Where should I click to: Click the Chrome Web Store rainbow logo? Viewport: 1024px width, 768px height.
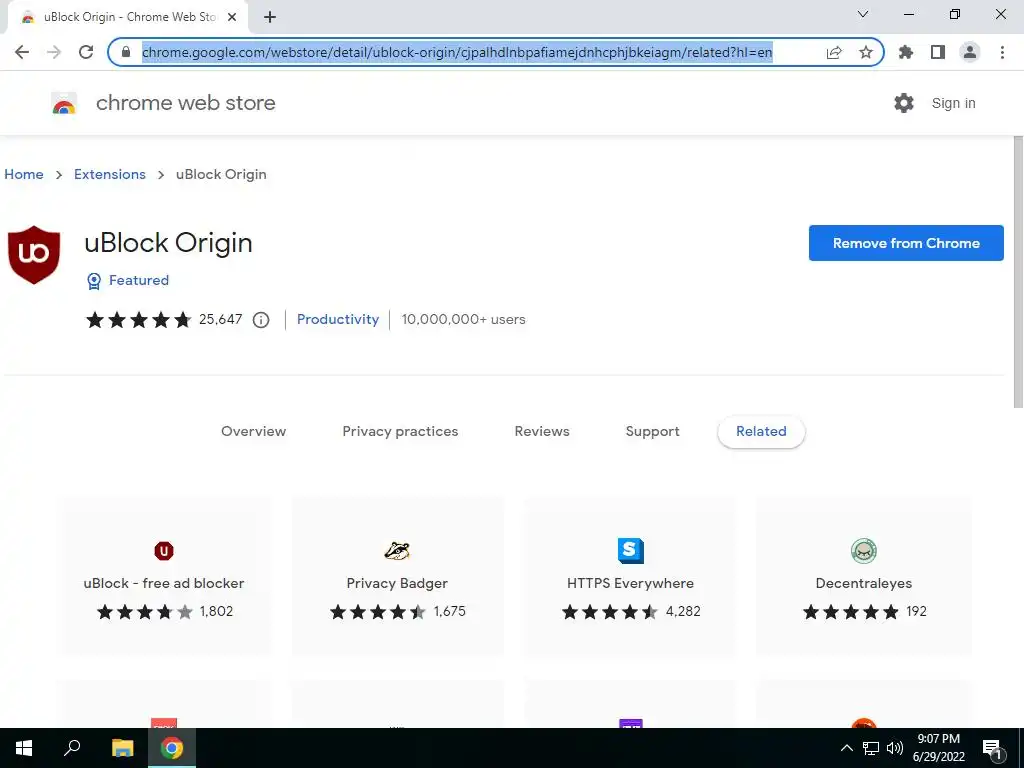tap(64, 103)
